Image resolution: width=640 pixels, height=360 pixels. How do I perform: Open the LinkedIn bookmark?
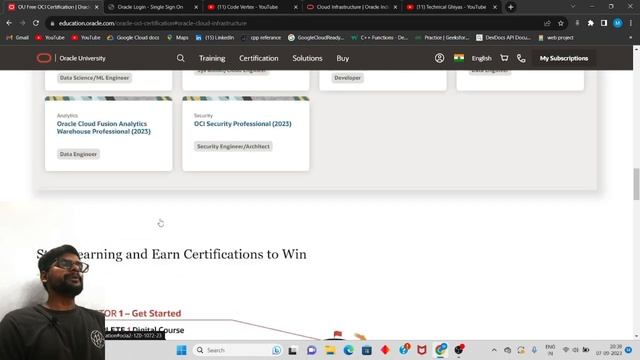click(x=215, y=38)
